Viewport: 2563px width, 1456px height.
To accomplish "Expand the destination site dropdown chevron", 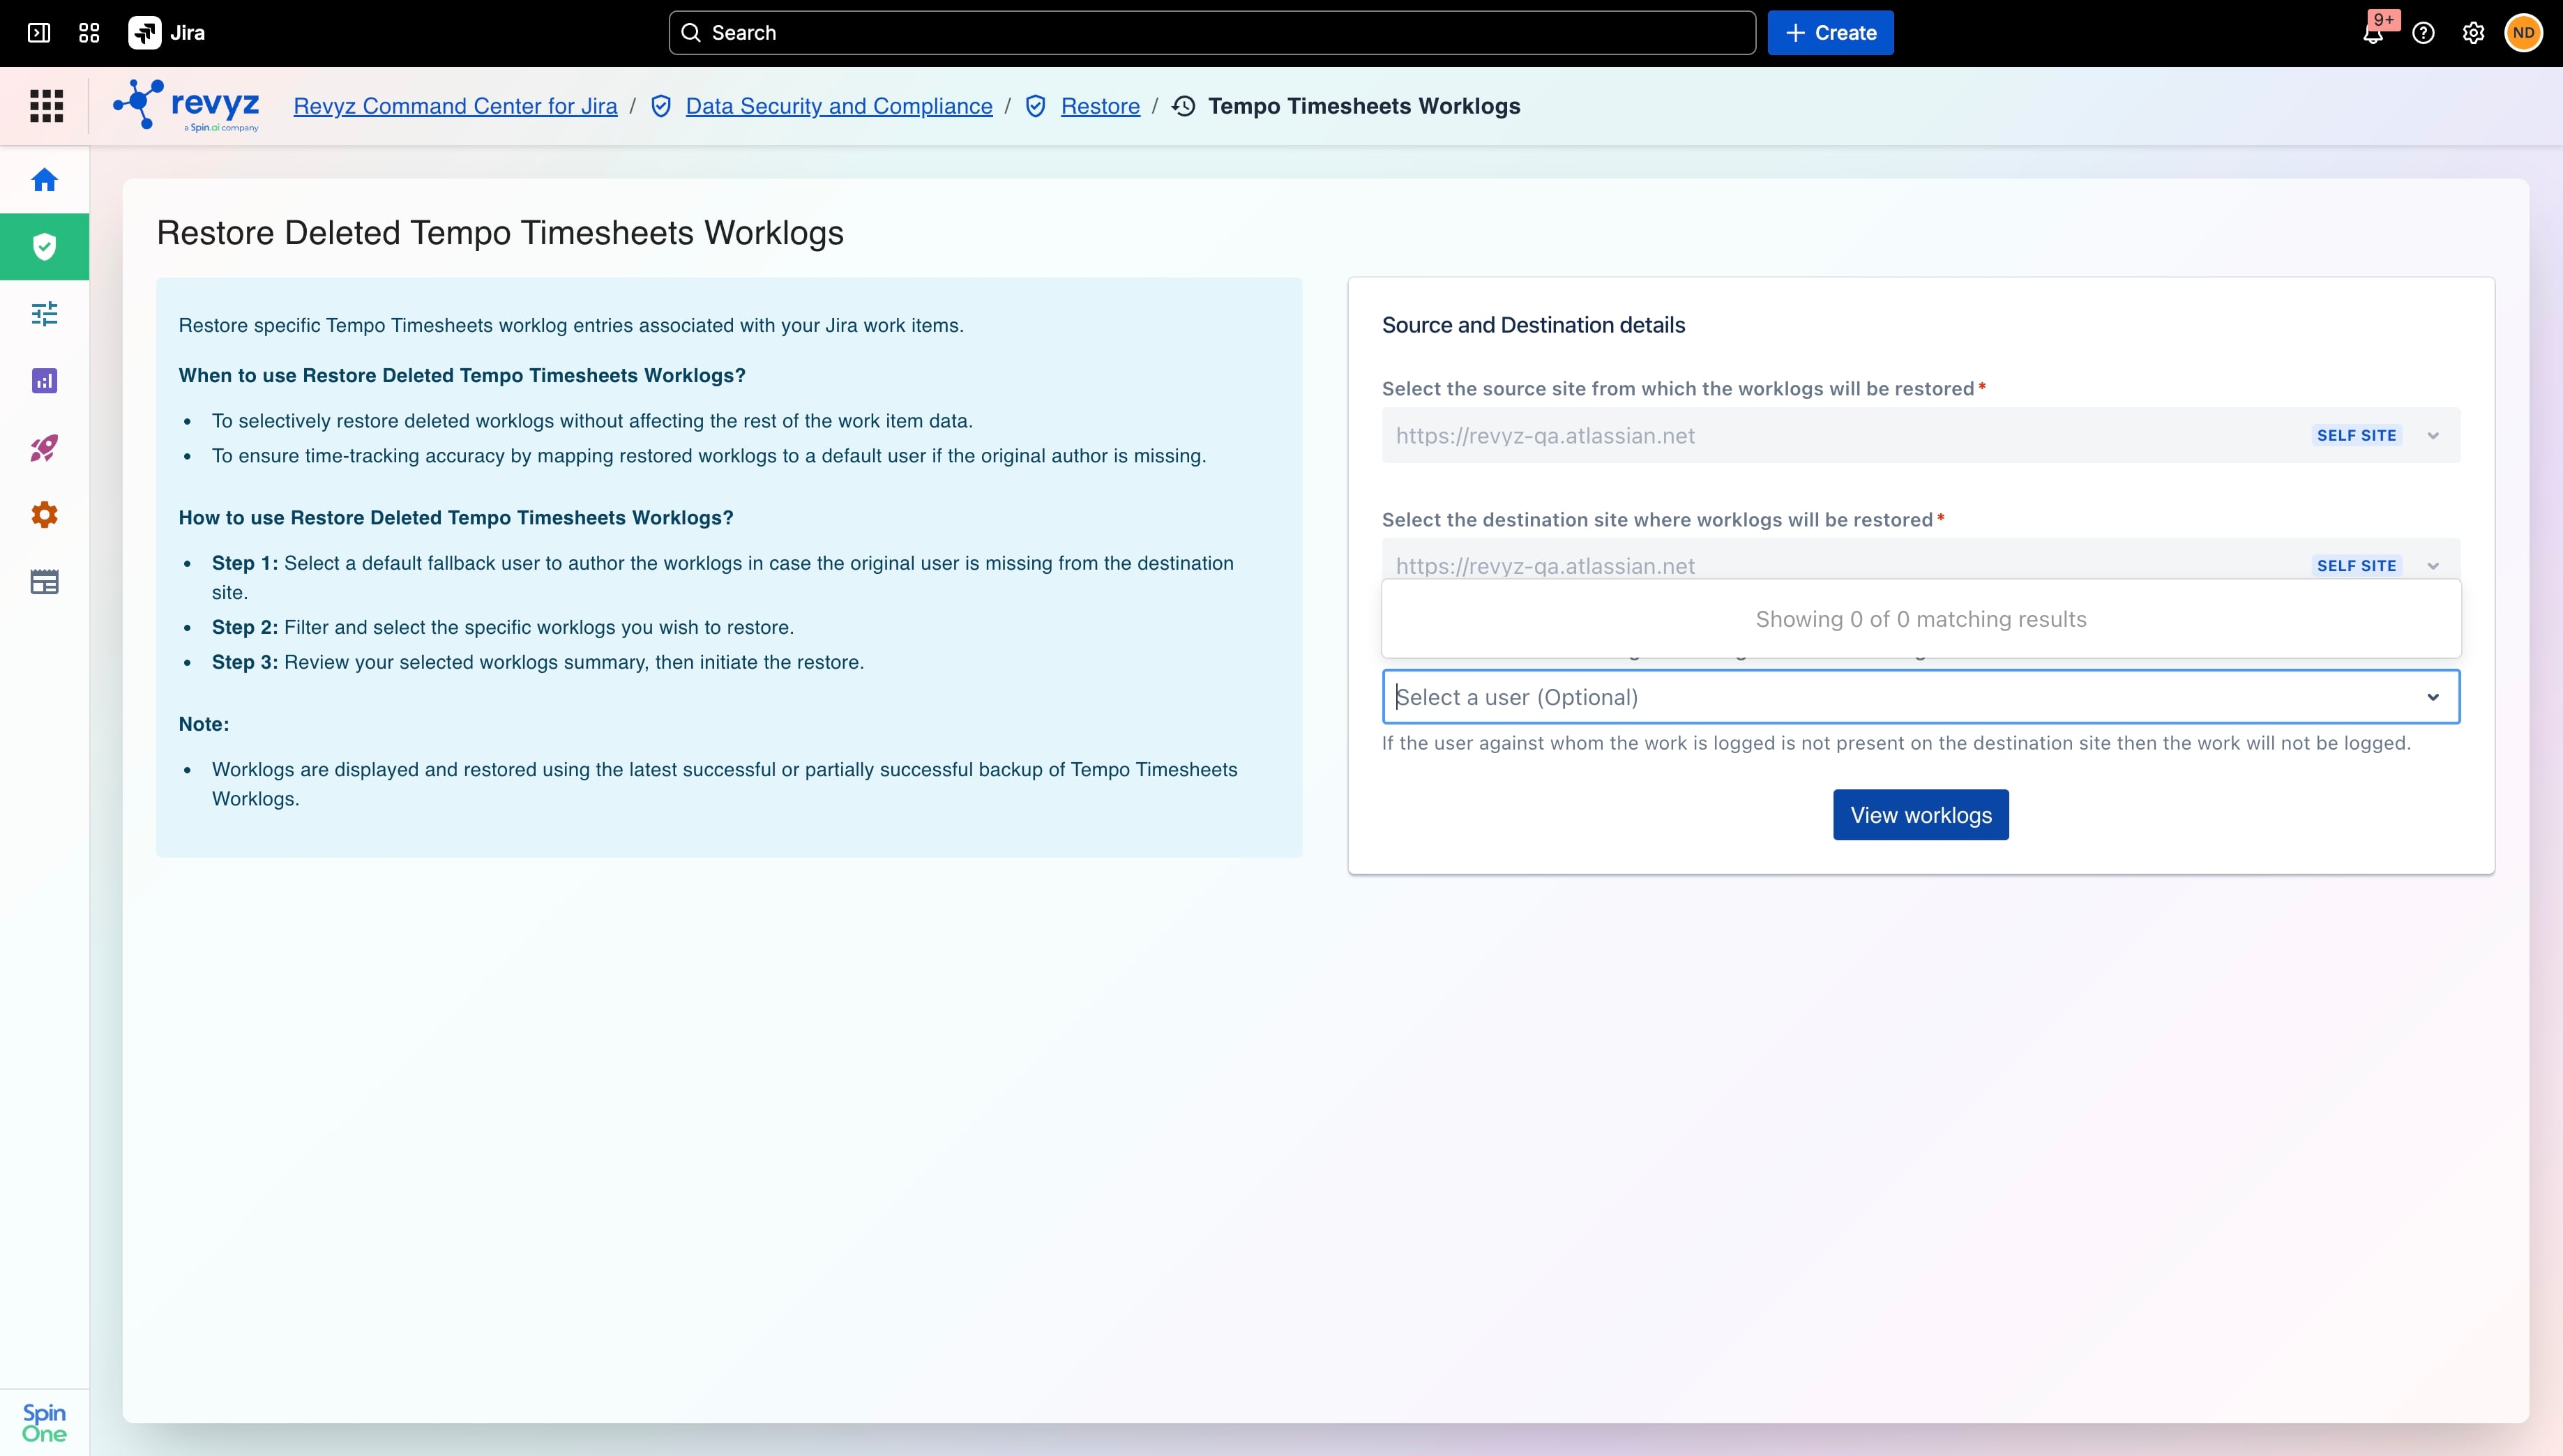I will click(x=2433, y=566).
